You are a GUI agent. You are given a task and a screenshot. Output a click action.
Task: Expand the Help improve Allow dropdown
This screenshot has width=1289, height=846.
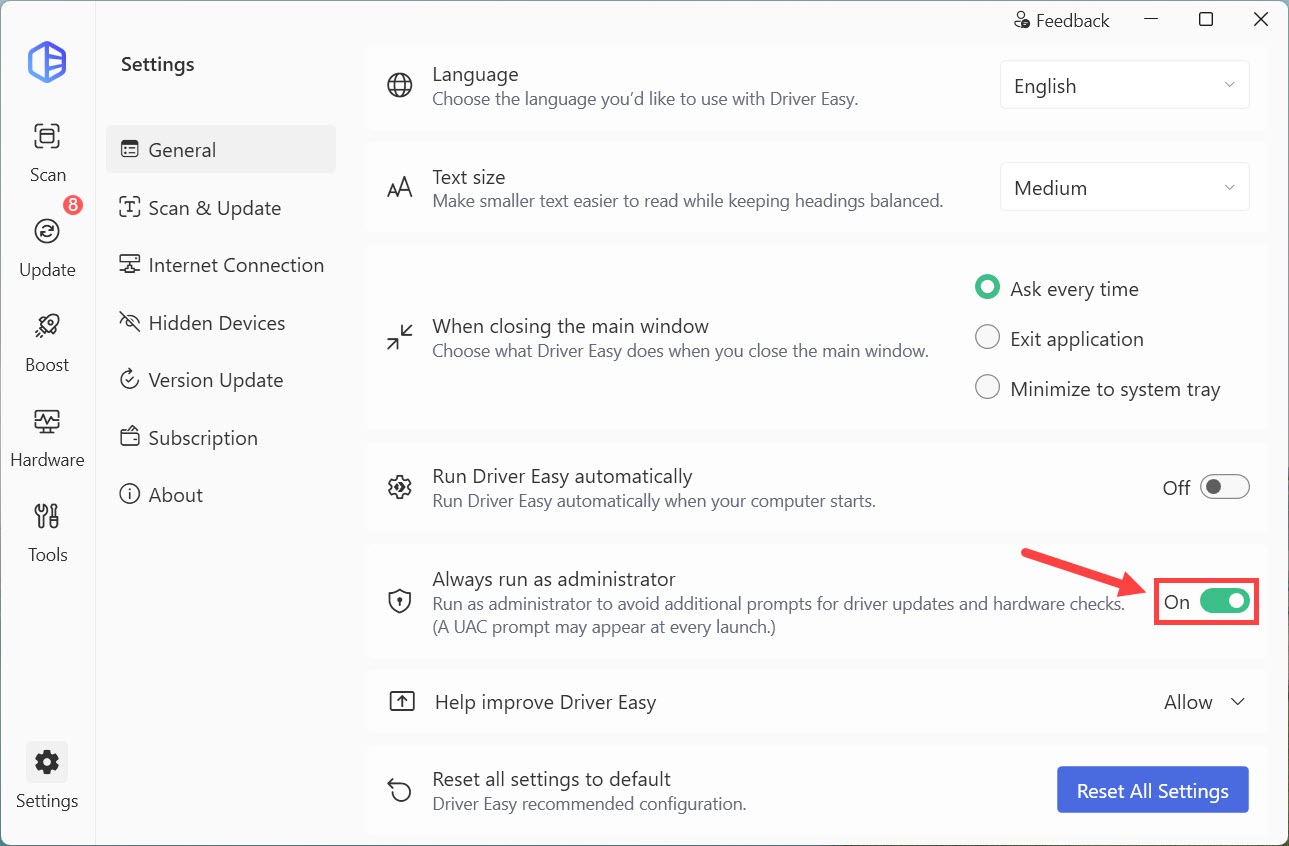pyautogui.click(x=1205, y=702)
